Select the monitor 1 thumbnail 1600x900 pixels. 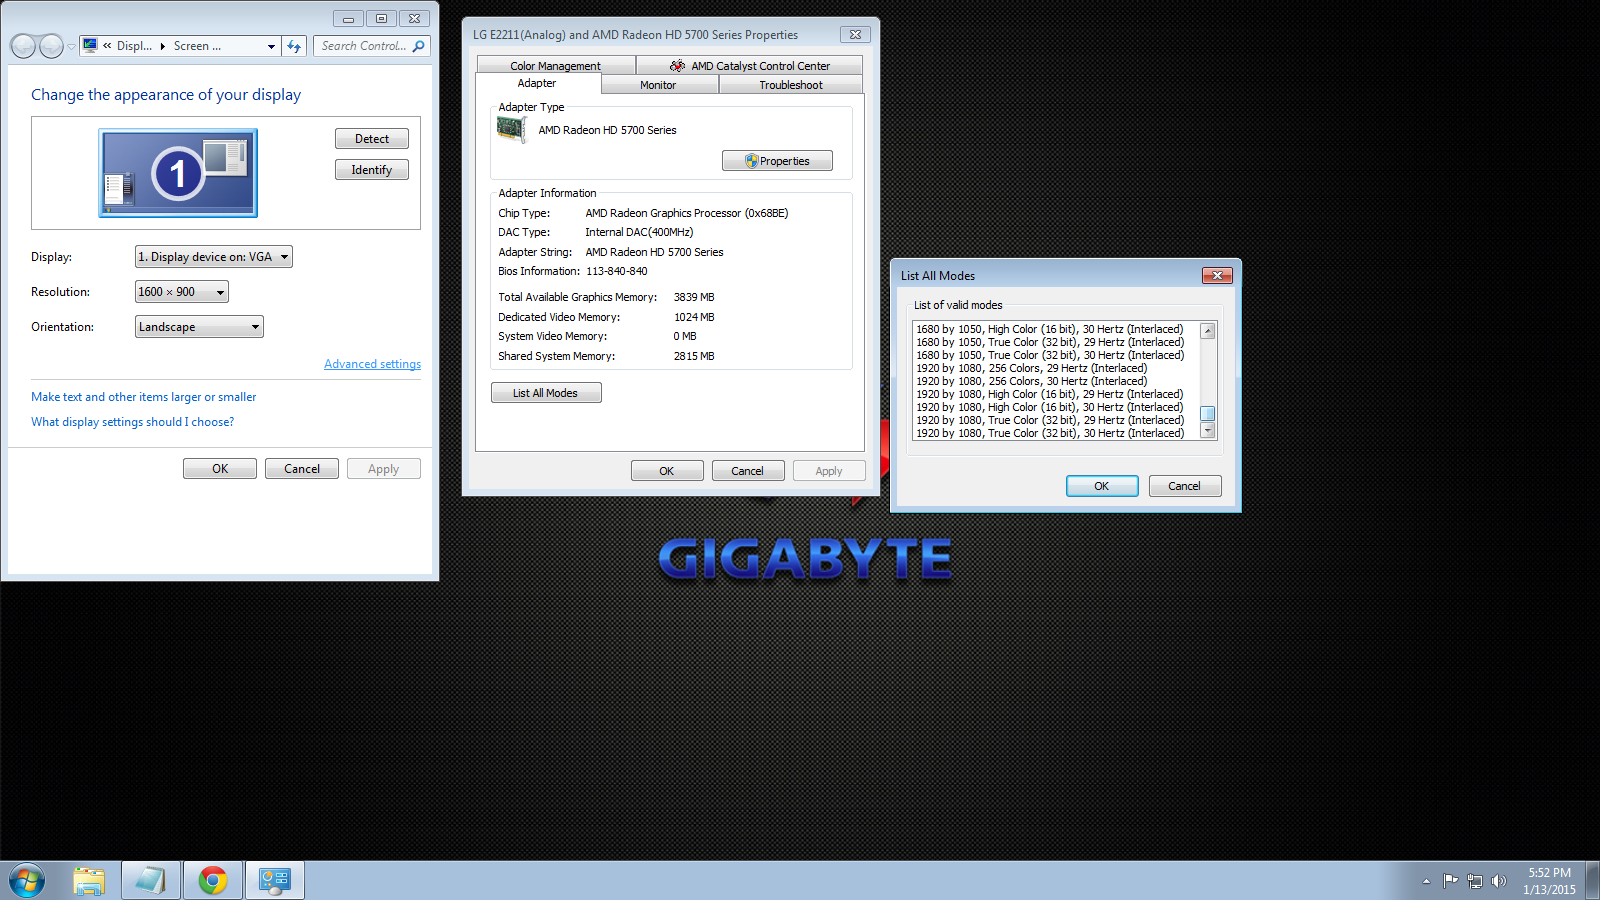point(178,173)
